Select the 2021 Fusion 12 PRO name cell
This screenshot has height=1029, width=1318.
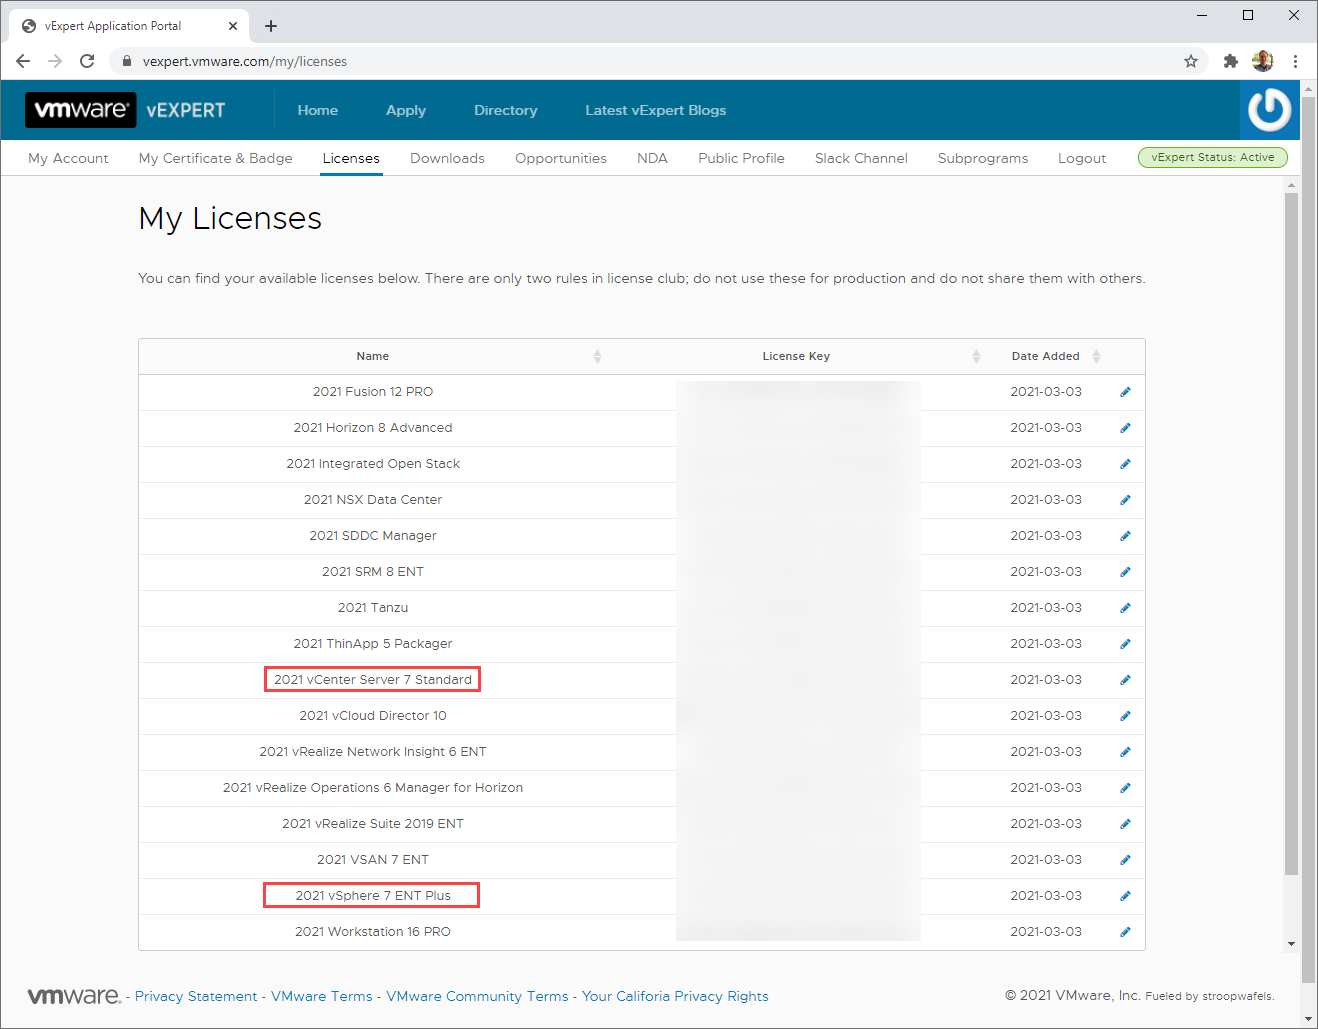(x=373, y=392)
